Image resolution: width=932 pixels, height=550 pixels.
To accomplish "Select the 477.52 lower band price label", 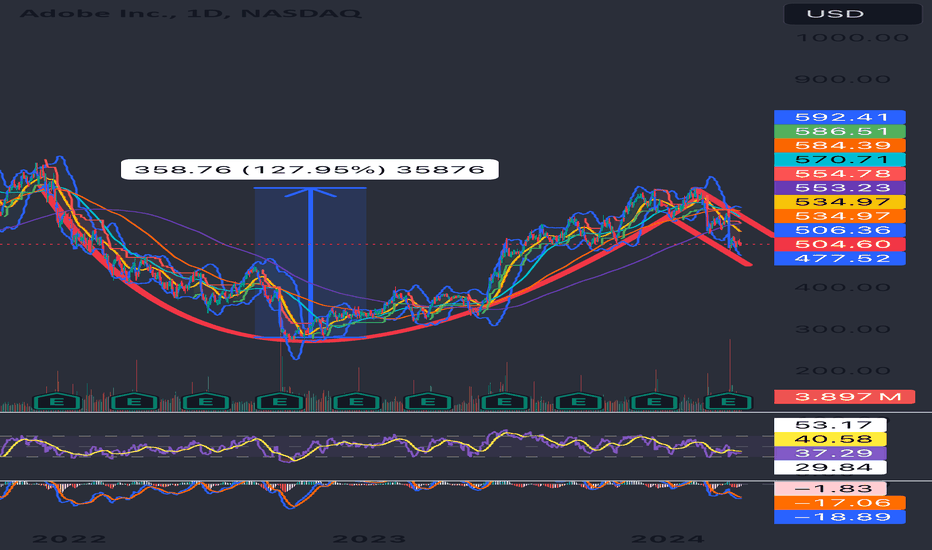I will (x=840, y=259).
